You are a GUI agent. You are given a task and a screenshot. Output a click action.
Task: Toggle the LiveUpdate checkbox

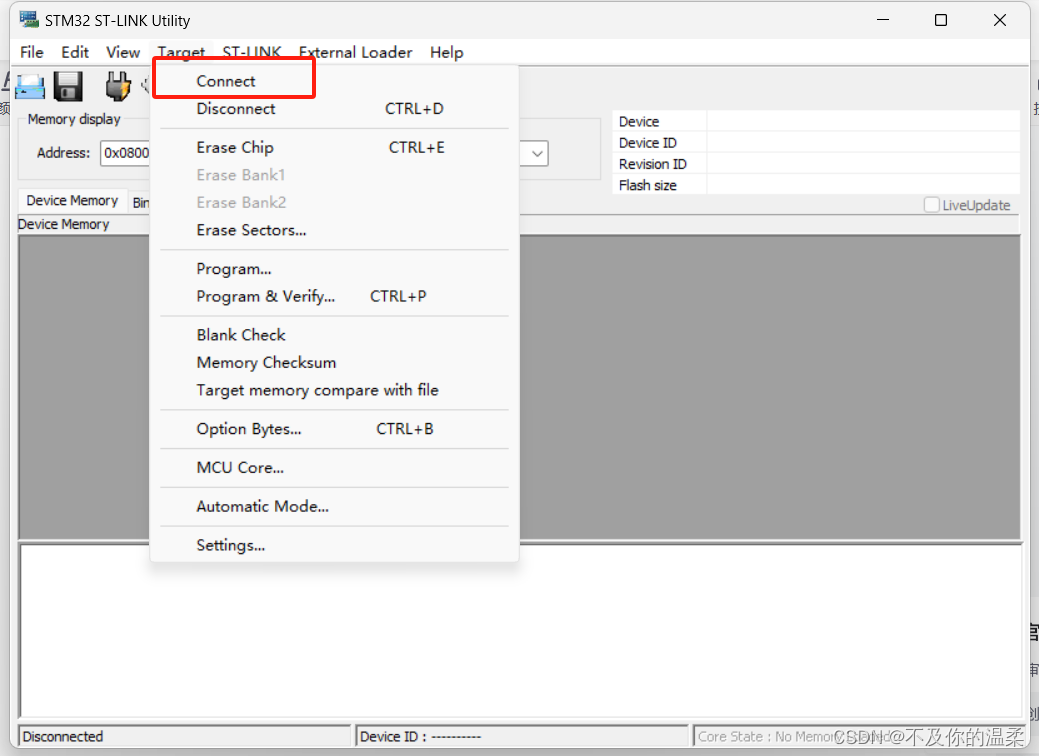931,205
